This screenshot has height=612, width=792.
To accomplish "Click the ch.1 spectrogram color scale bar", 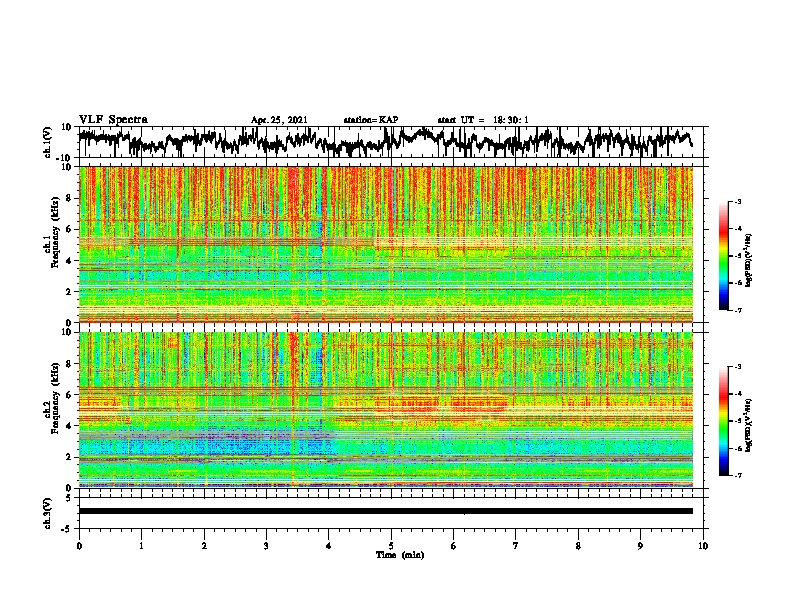I will click(724, 256).
